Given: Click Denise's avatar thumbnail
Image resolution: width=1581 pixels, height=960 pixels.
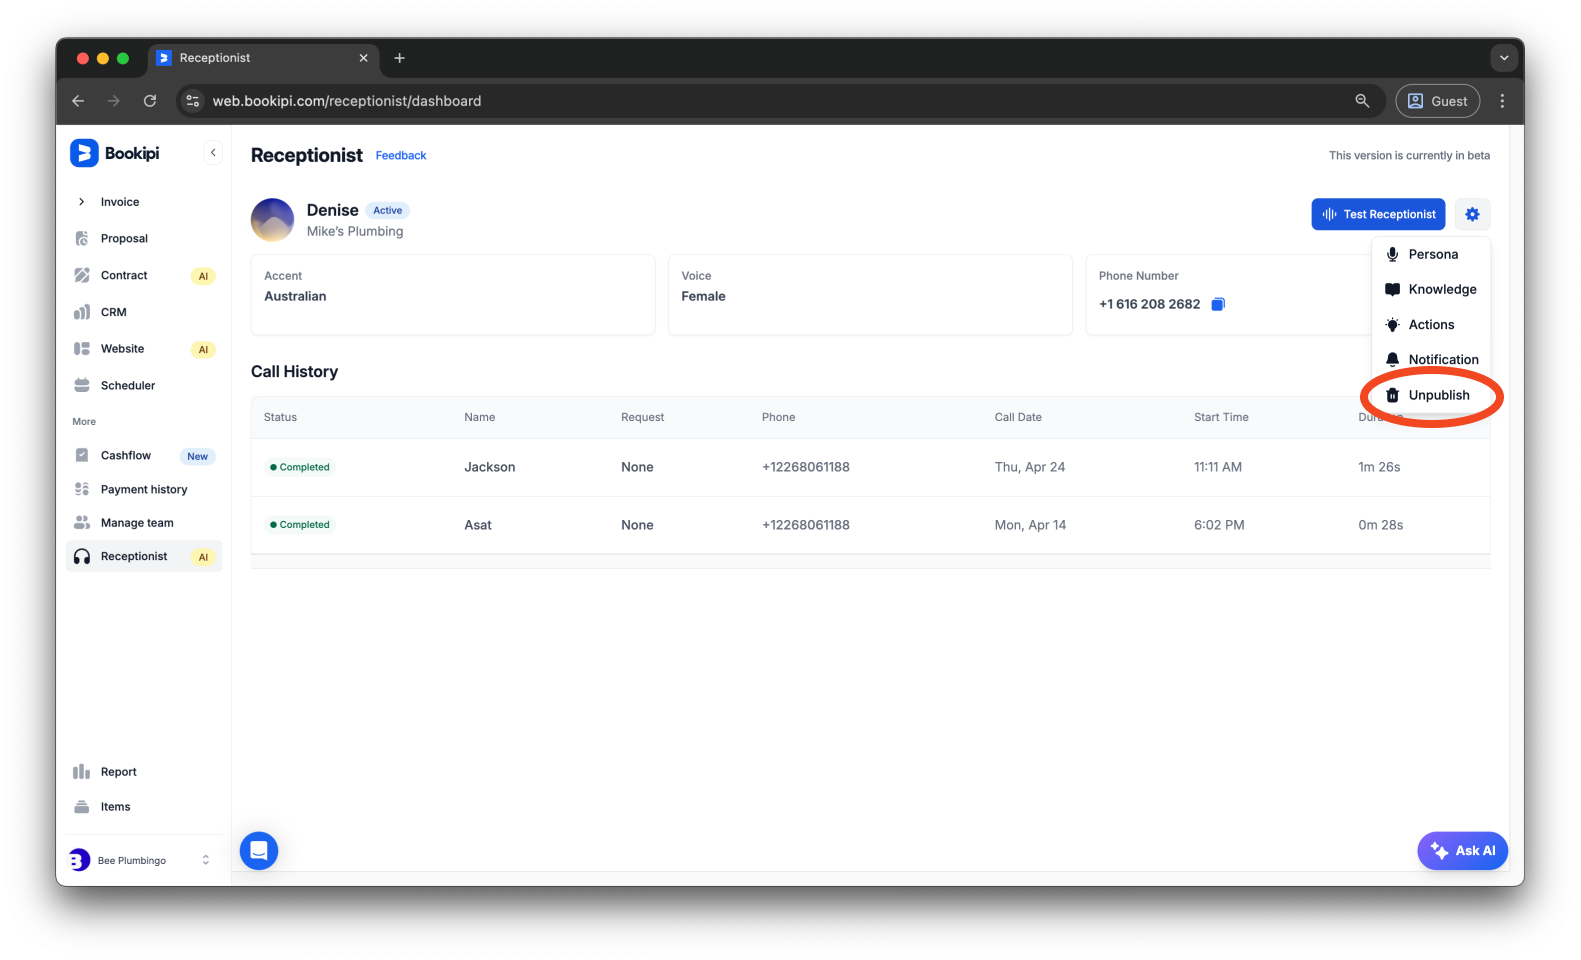Looking at the screenshot, I should pos(272,220).
